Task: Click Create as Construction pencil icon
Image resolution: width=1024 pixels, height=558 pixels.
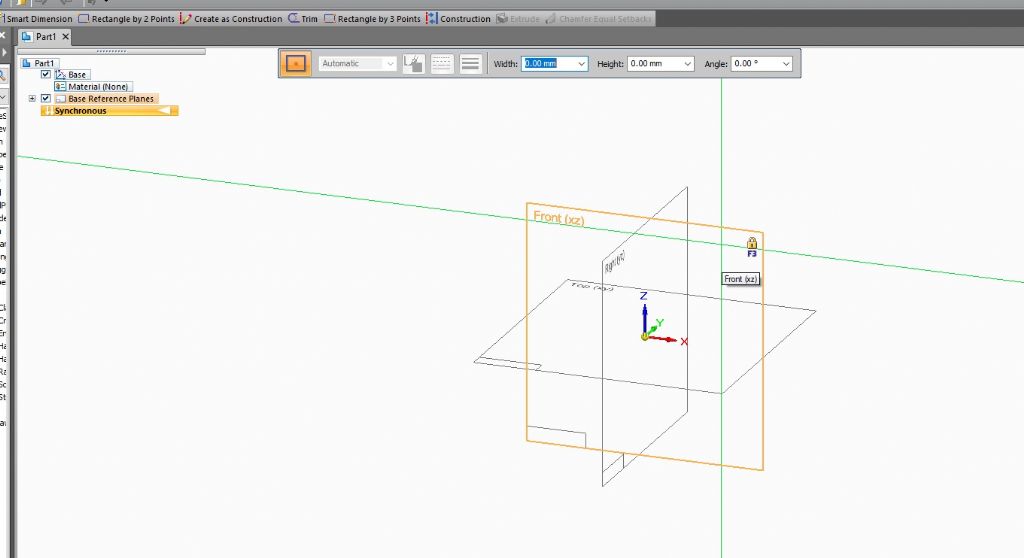Action: pos(185,19)
